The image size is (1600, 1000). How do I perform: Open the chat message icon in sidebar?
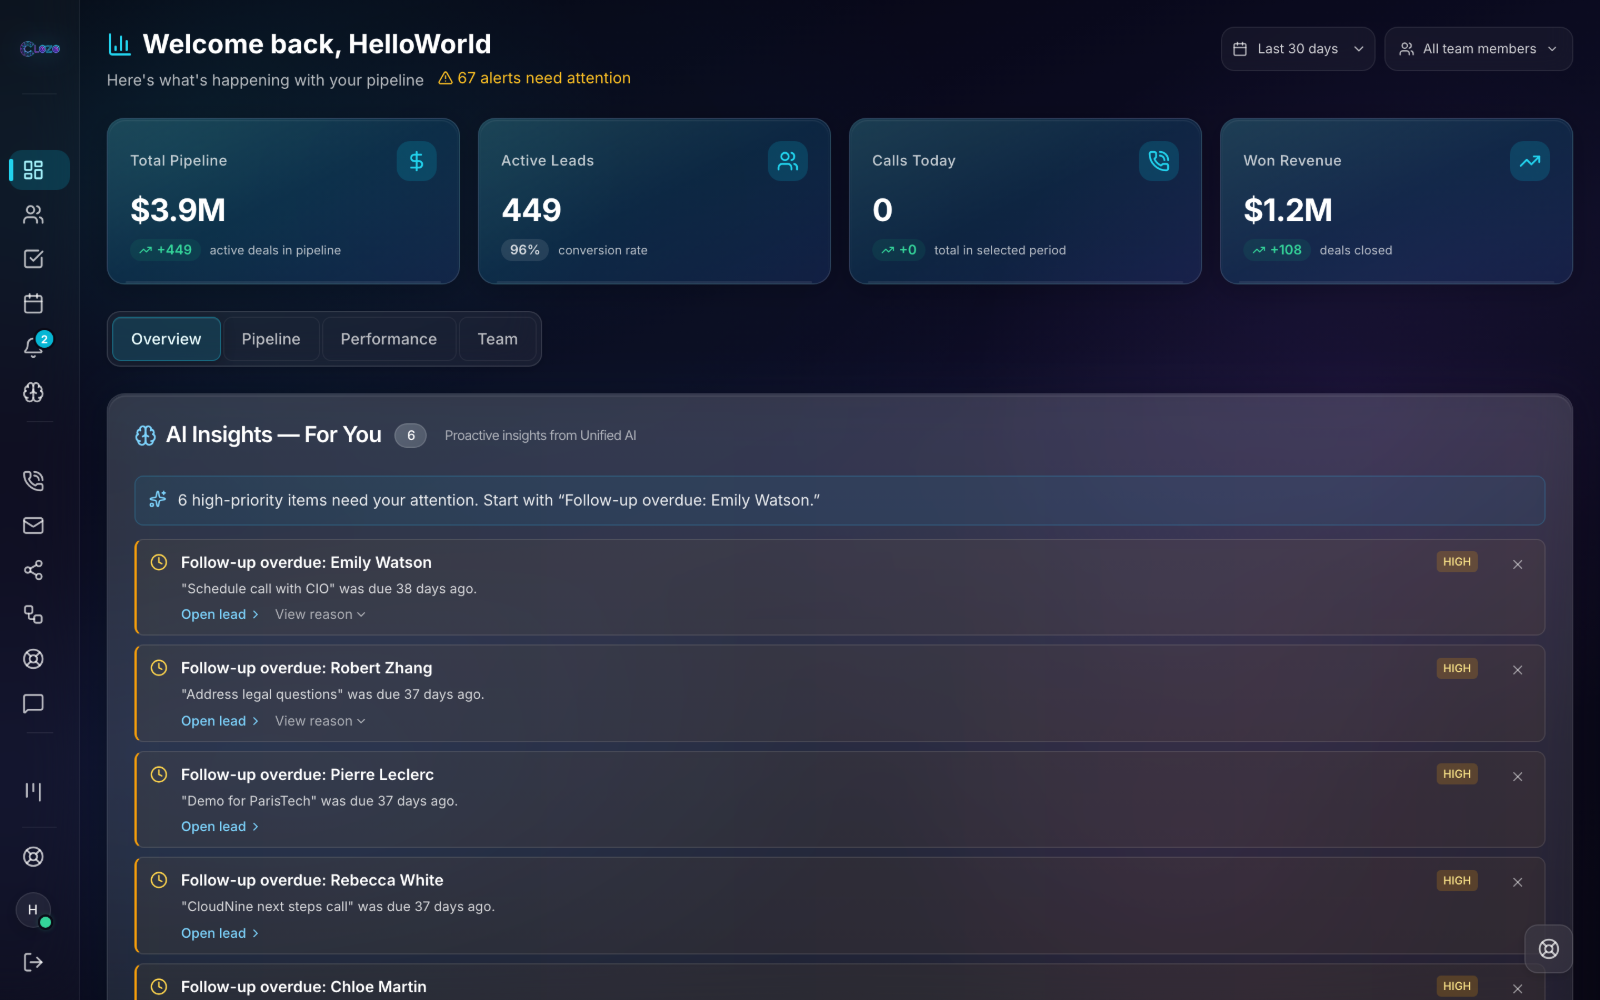click(x=33, y=703)
